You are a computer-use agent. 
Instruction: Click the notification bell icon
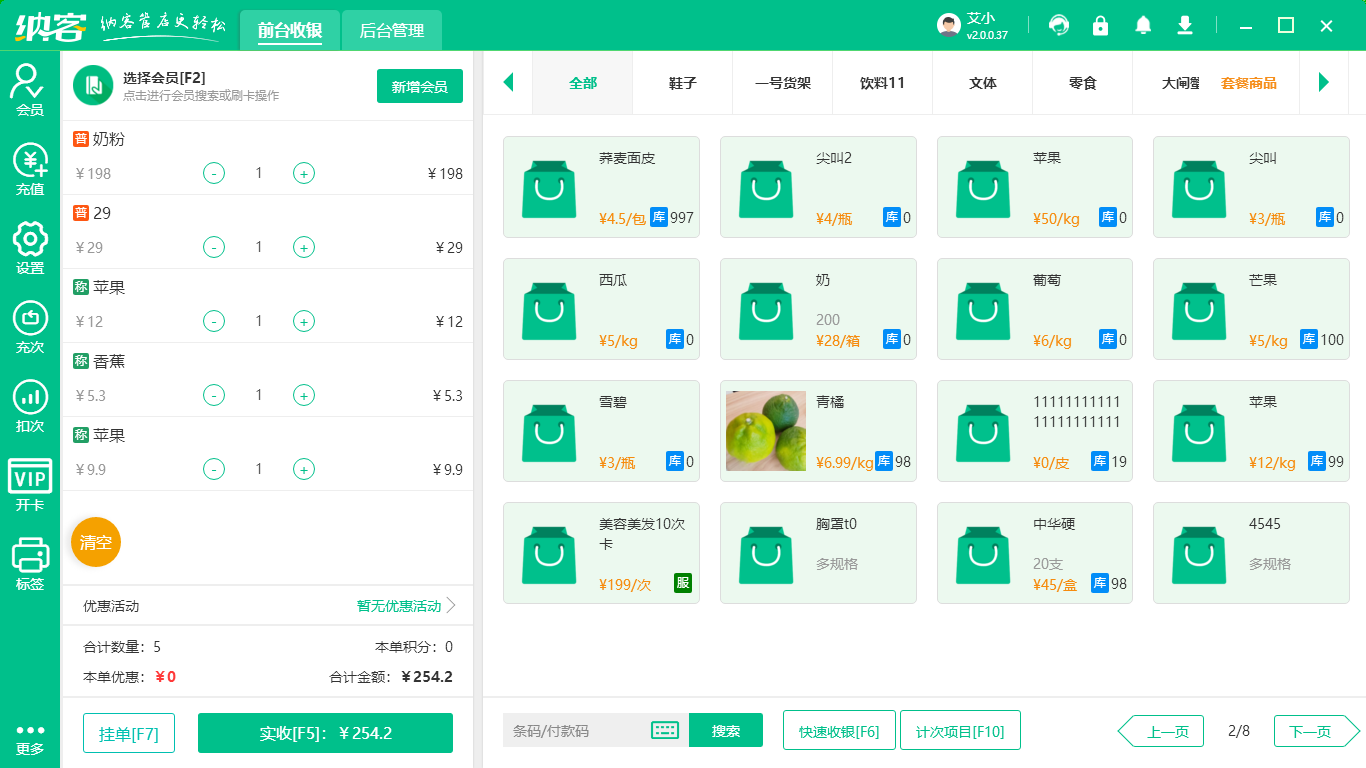[x=1142, y=25]
